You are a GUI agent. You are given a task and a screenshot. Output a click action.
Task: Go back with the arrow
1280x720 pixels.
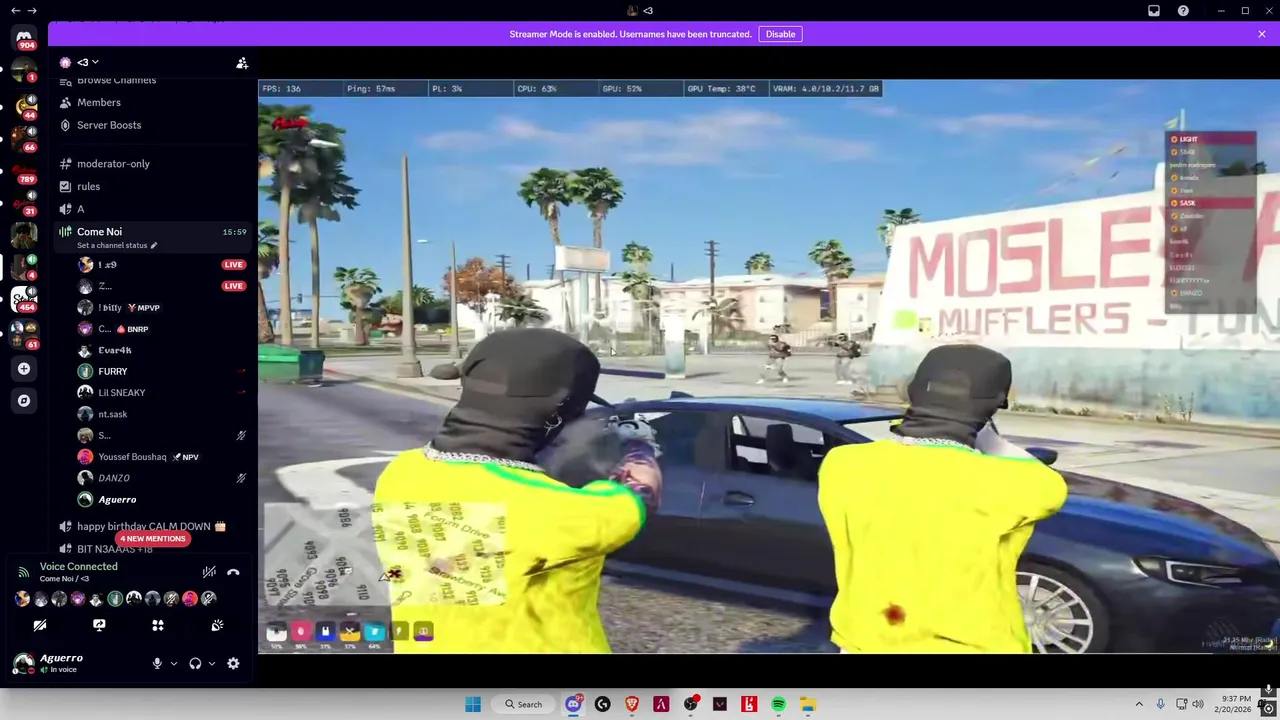pyautogui.click(x=15, y=10)
